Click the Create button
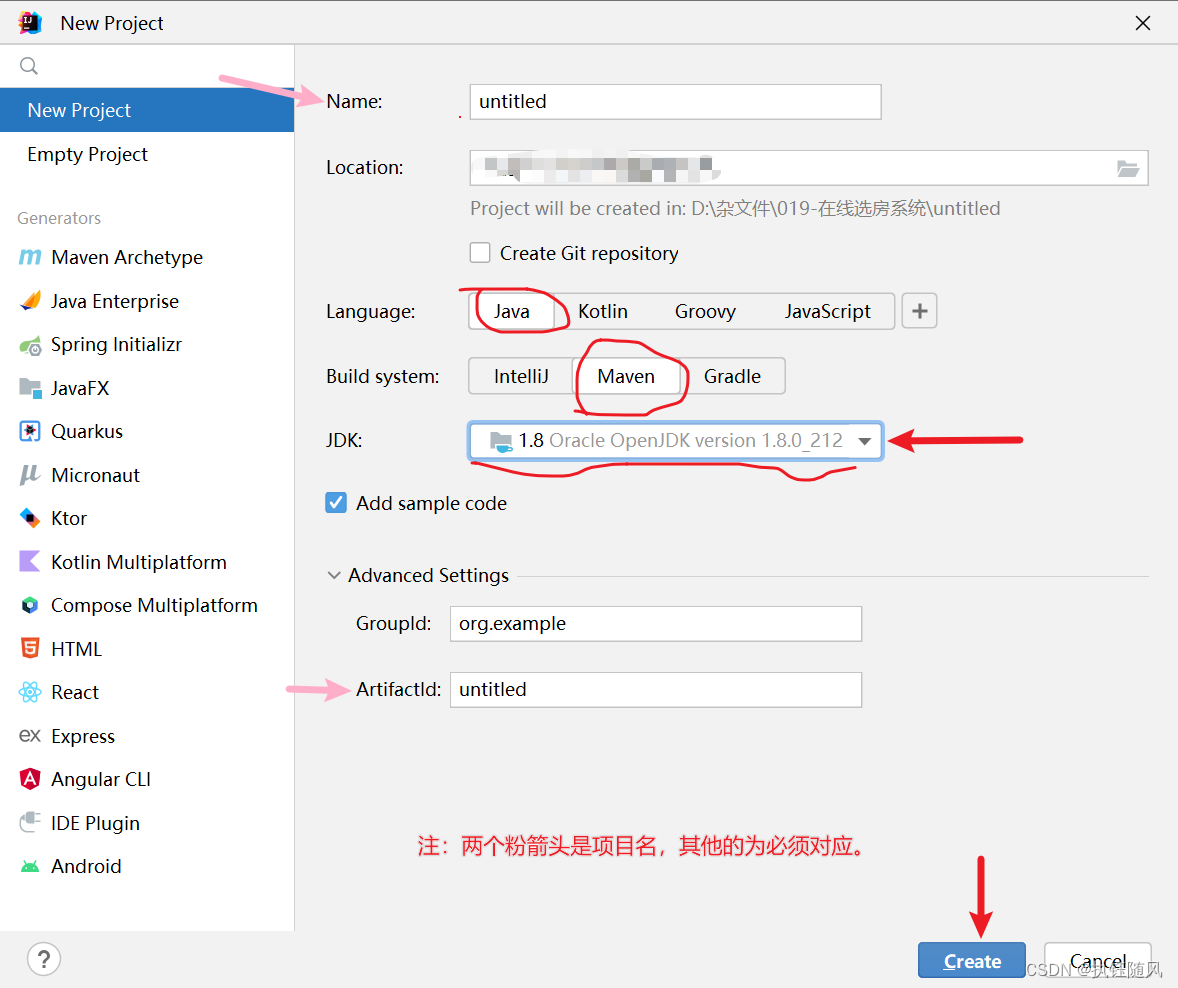This screenshot has height=988, width=1178. click(x=971, y=960)
